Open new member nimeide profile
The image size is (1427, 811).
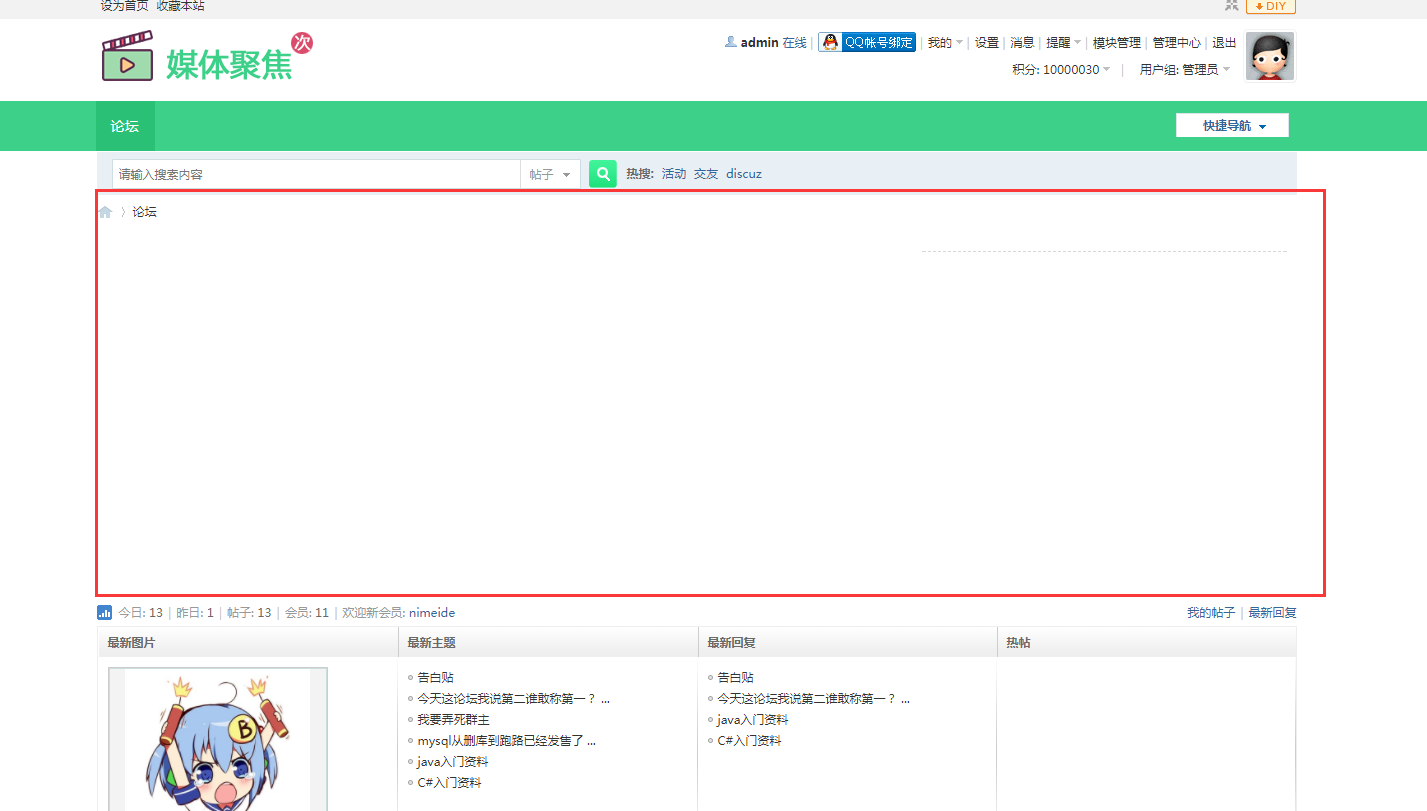(x=432, y=613)
